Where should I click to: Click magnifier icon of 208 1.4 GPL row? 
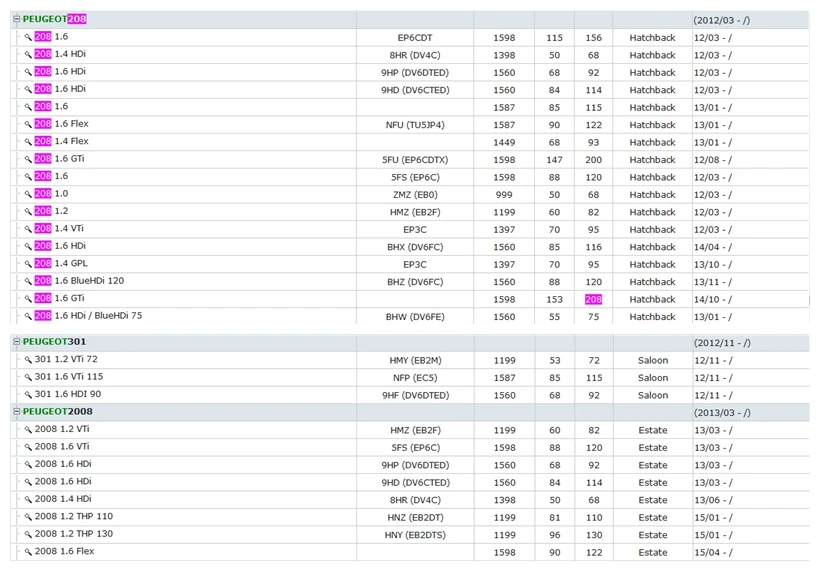pyautogui.click(x=28, y=264)
